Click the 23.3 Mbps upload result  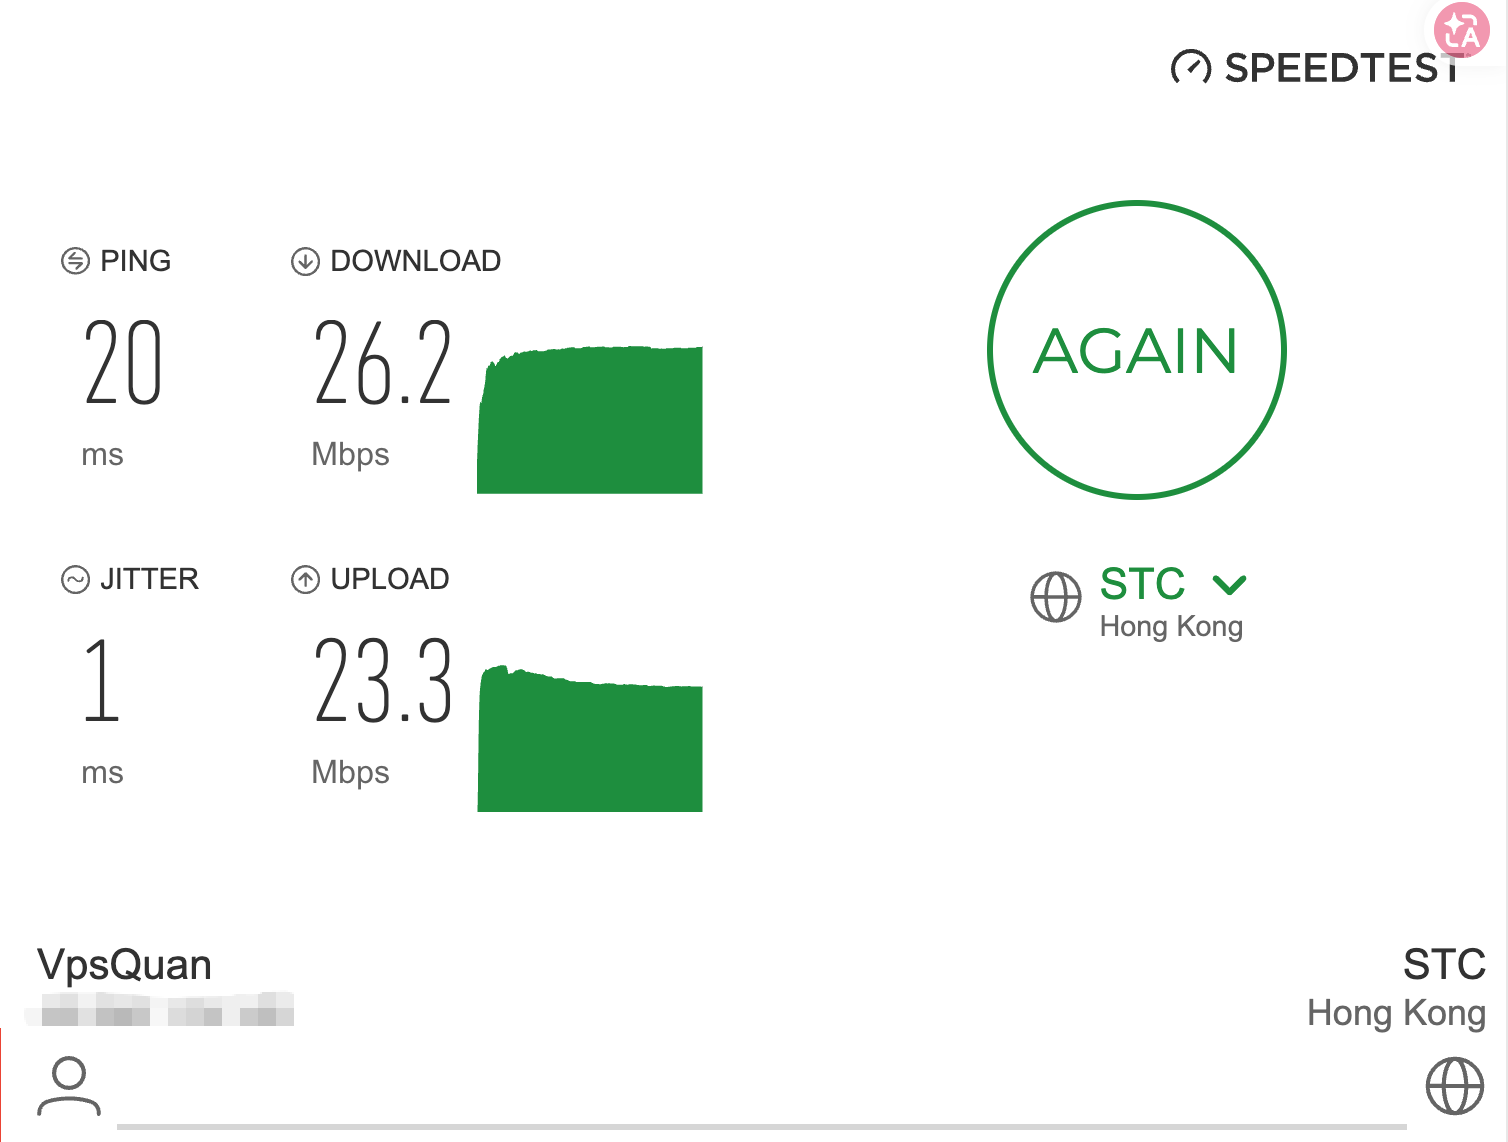pos(383,682)
